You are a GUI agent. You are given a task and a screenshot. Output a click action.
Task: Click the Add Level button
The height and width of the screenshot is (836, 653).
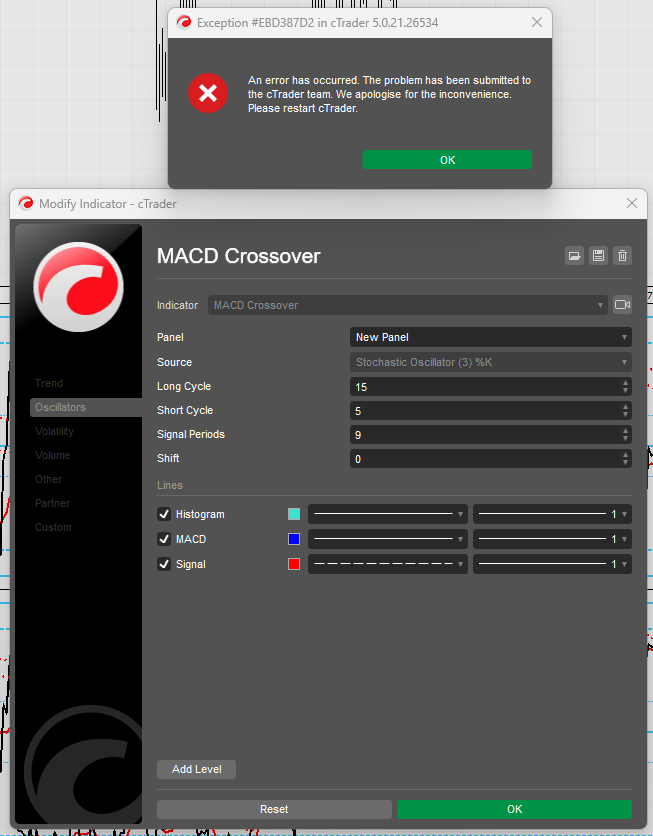coord(196,769)
